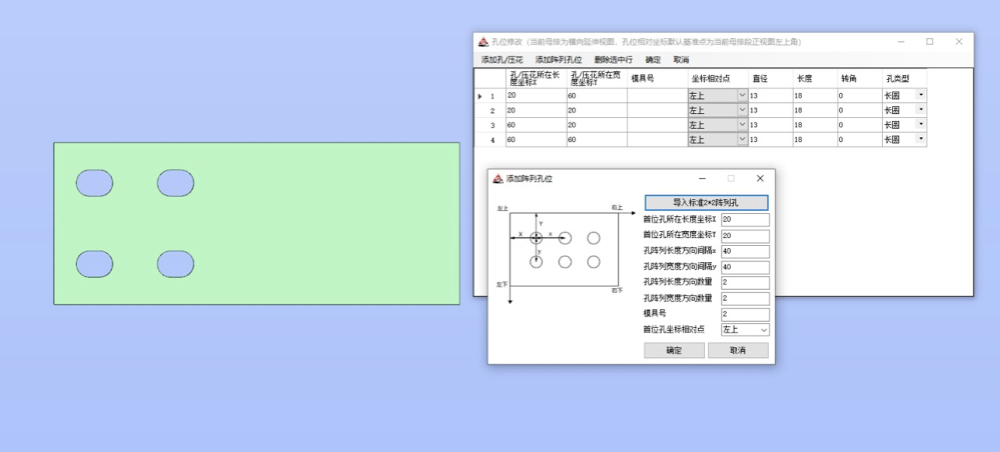The width and height of the screenshot is (1000, 452).
Task: Click 添加阵列孔位 in the menu bar
Action: point(558,60)
